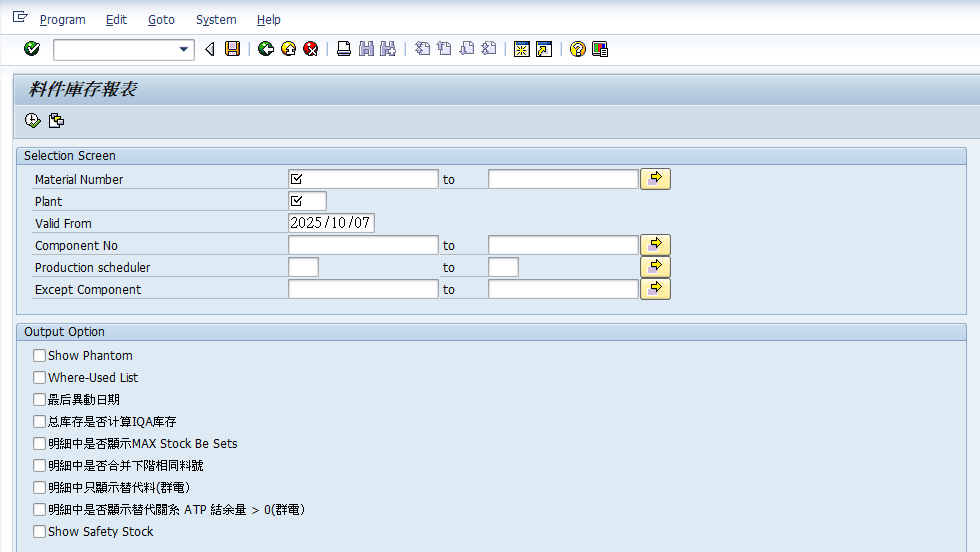Viewport: 980px width, 552px height.
Task: Open multiple selection for Material Number
Action: [x=655, y=179]
